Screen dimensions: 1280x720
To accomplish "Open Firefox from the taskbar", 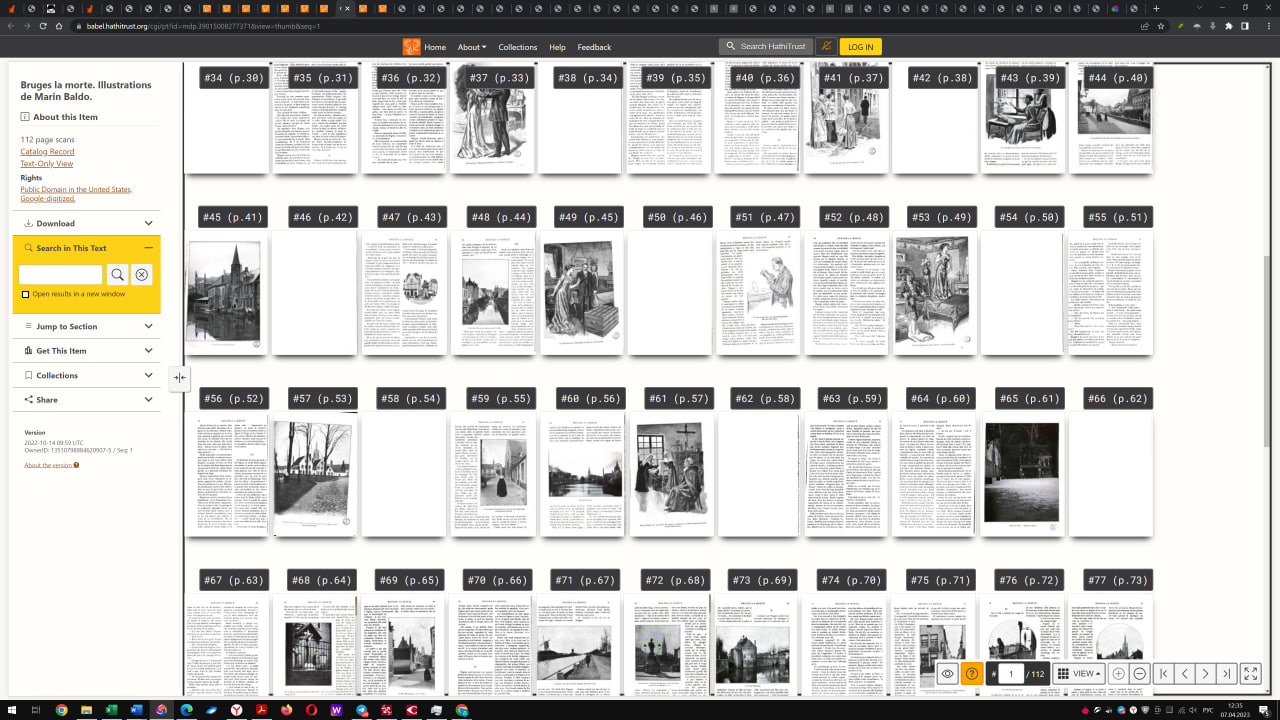I will click(x=287, y=710).
